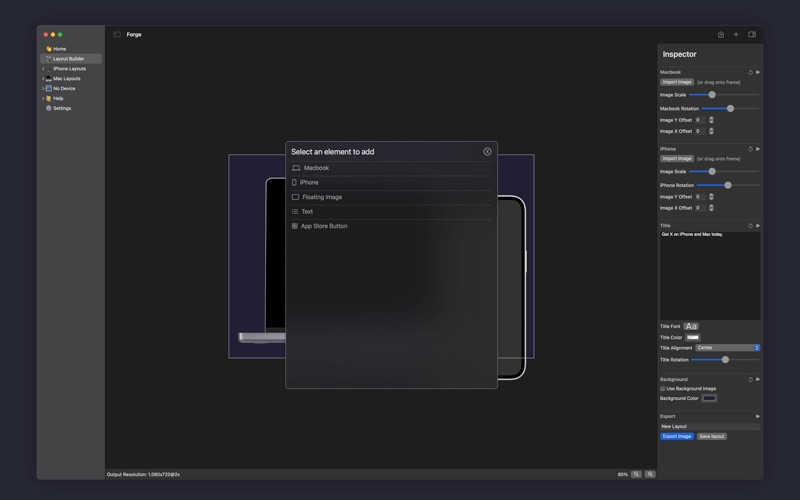Expand iPhone Layouts in the sidebar
Screen dimensions: 800x500
43,69
